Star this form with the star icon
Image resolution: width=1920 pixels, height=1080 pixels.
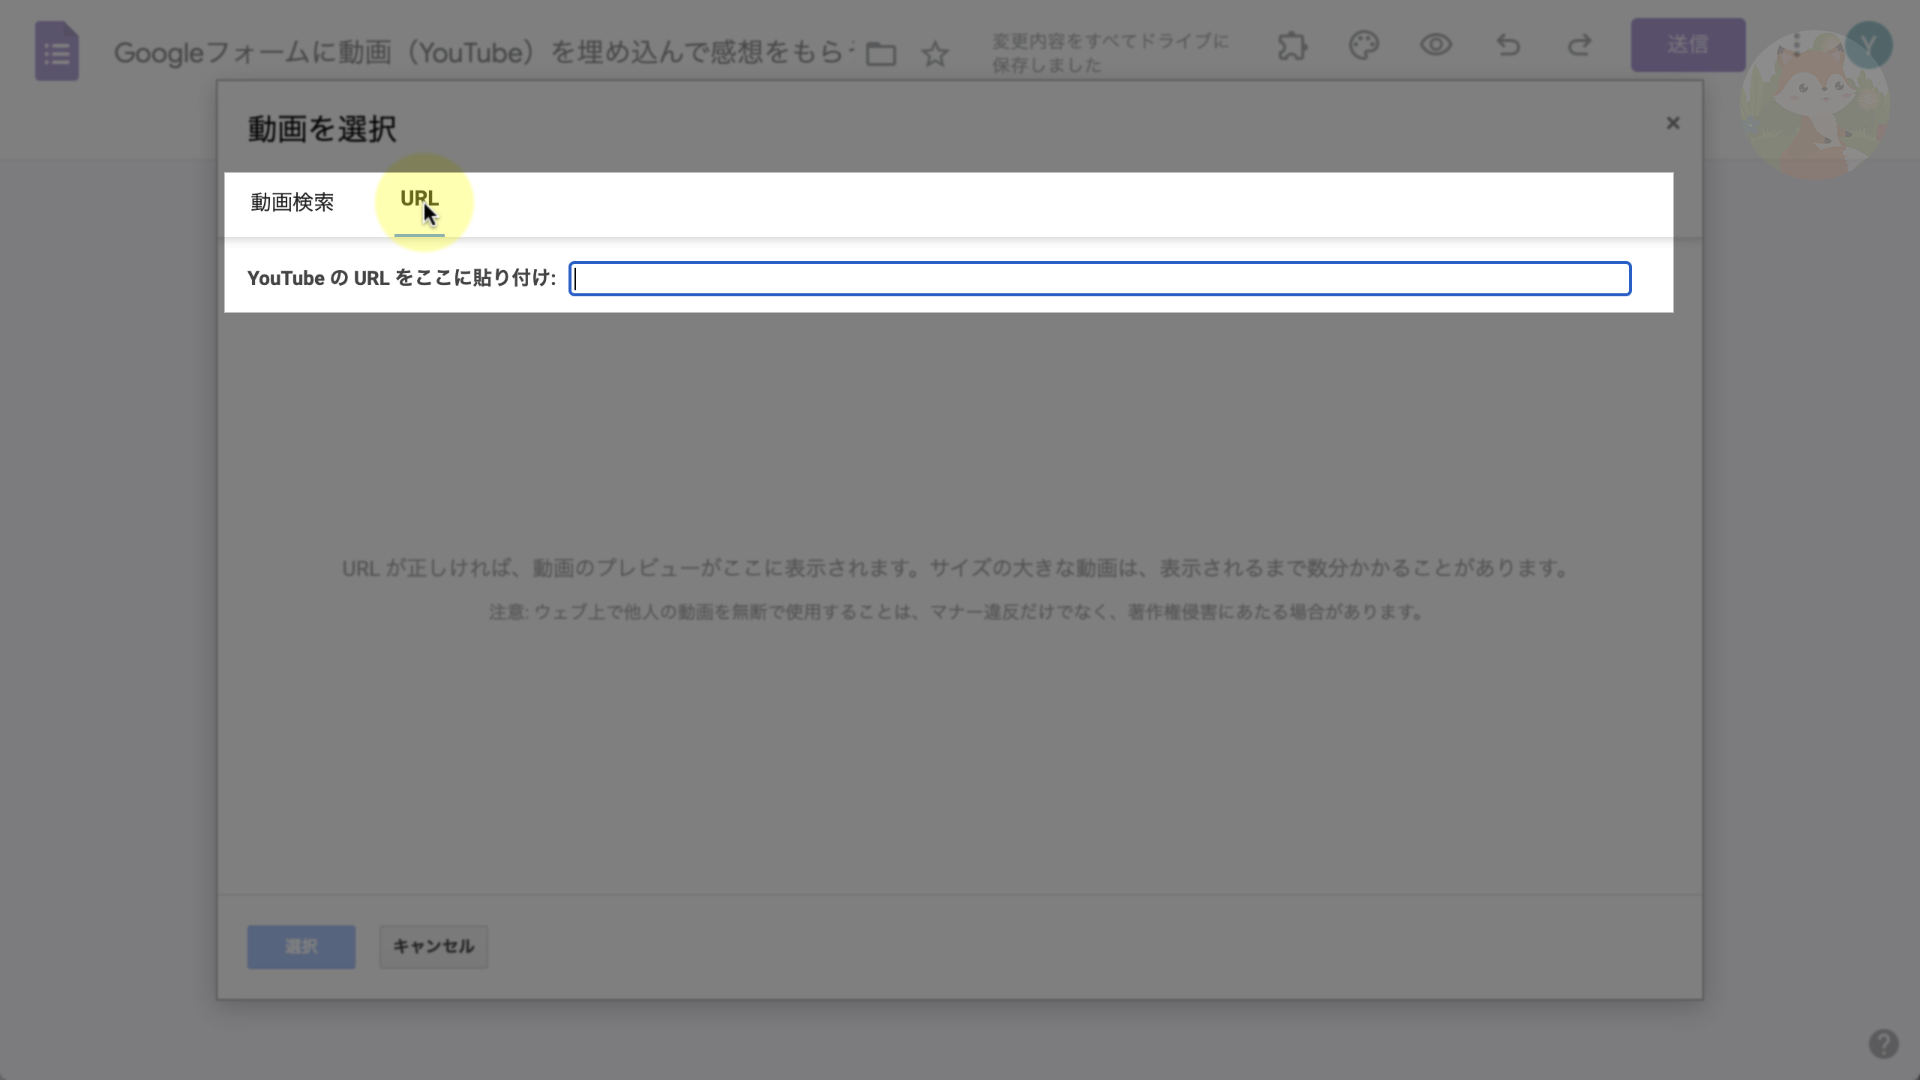tap(935, 53)
